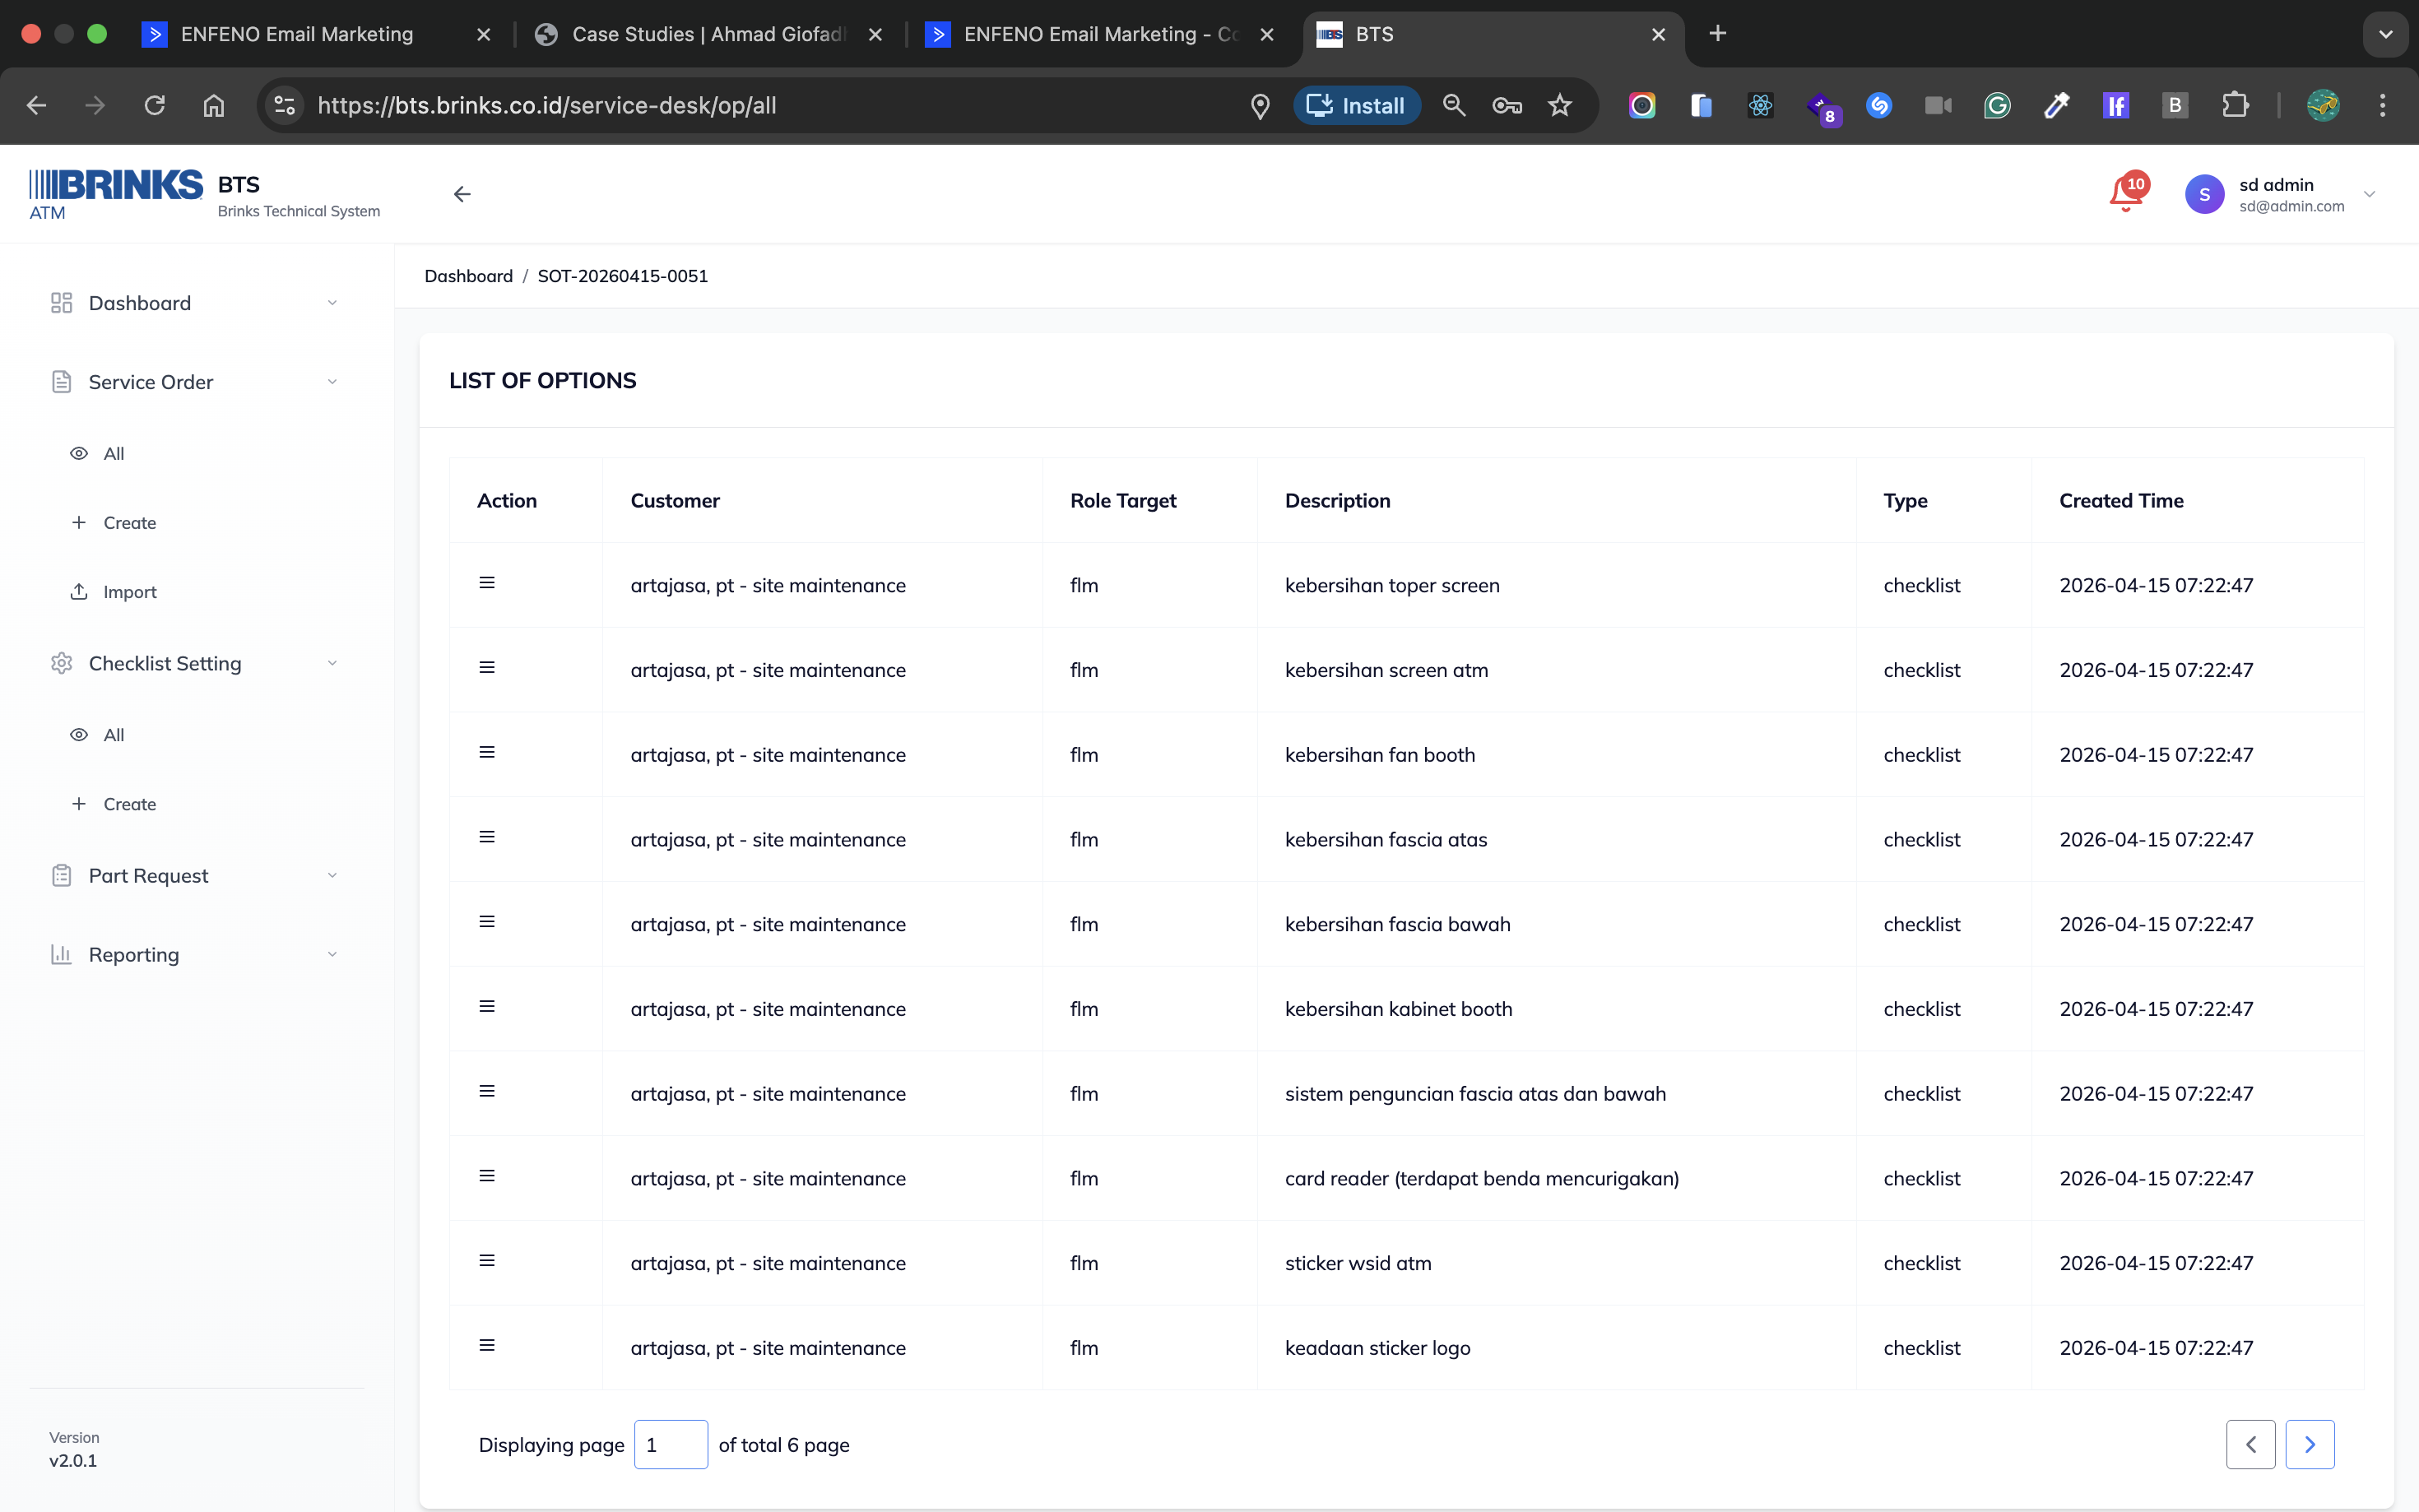The image size is (2419, 1512).
Task: Select Create under Checklist Setting
Action: (x=130, y=804)
